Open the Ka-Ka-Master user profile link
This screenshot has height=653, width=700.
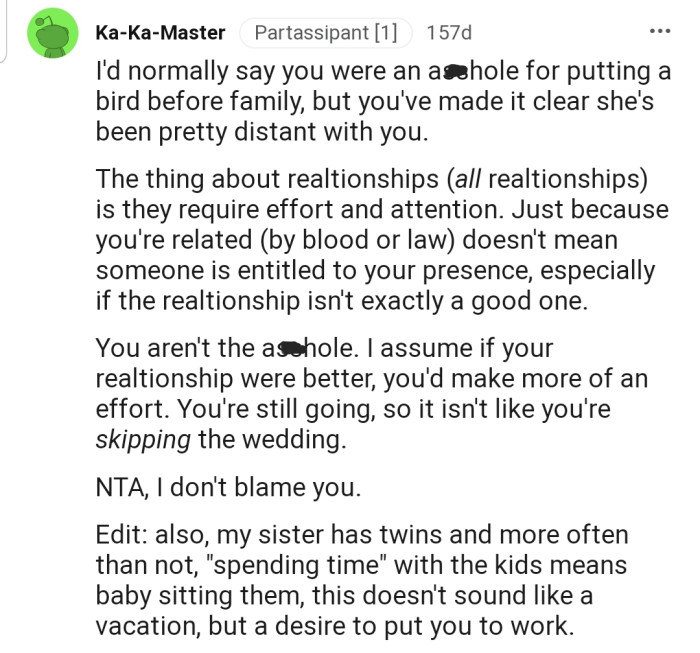point(160,33)
